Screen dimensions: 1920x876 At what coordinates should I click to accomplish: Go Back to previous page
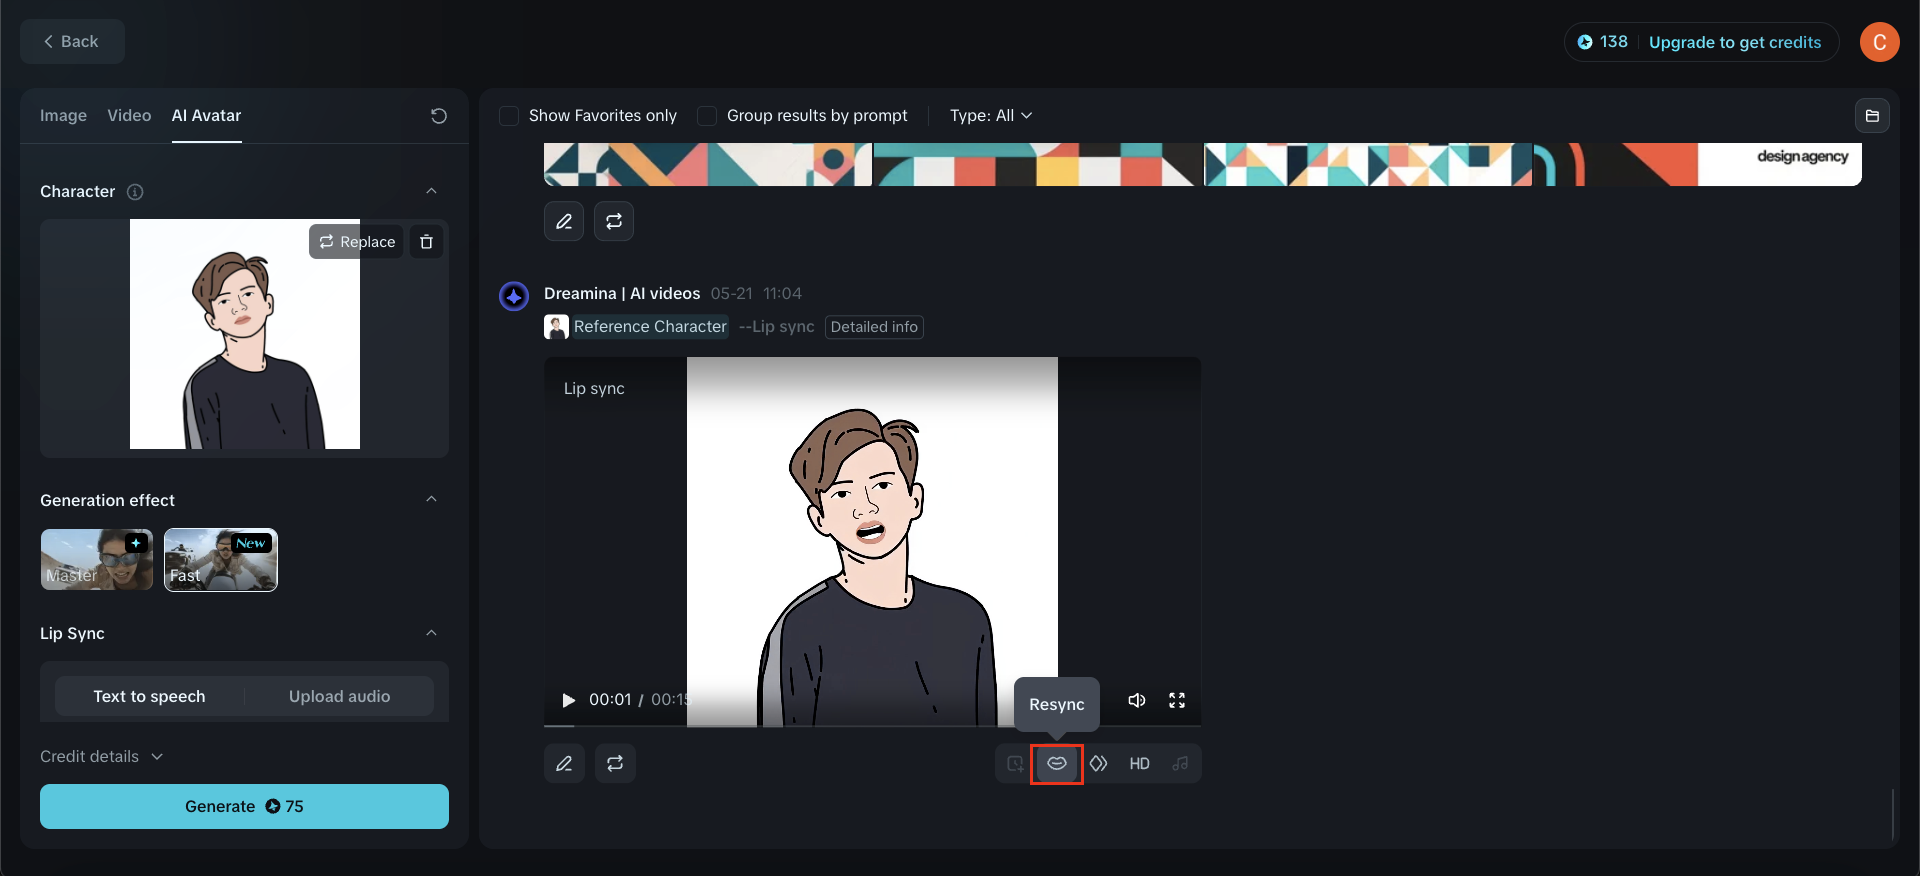coord(72,42)
